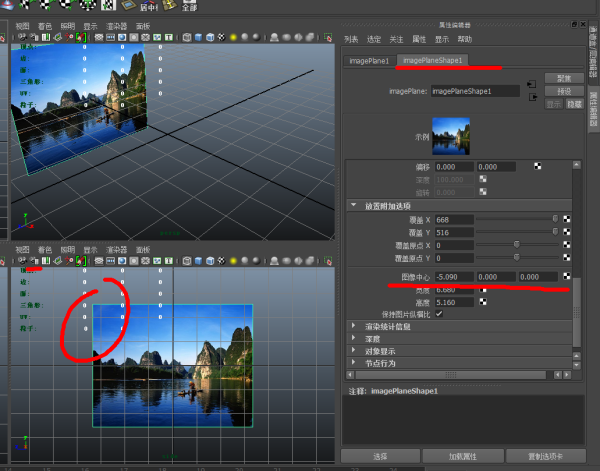Screen dimensions: 600x471
Task: Click the wireframe cube icon in top viewport toolbar
Action: [185, 37]
